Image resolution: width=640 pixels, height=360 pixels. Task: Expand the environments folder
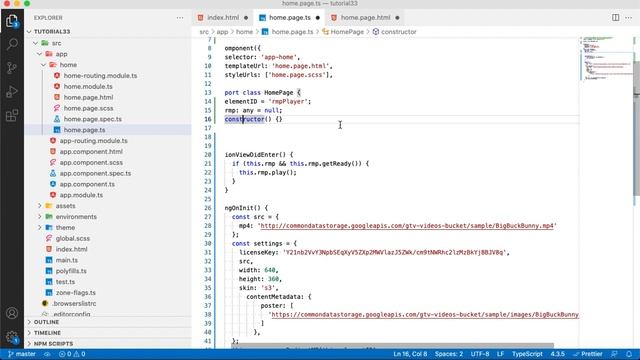(x=40, y=217)
